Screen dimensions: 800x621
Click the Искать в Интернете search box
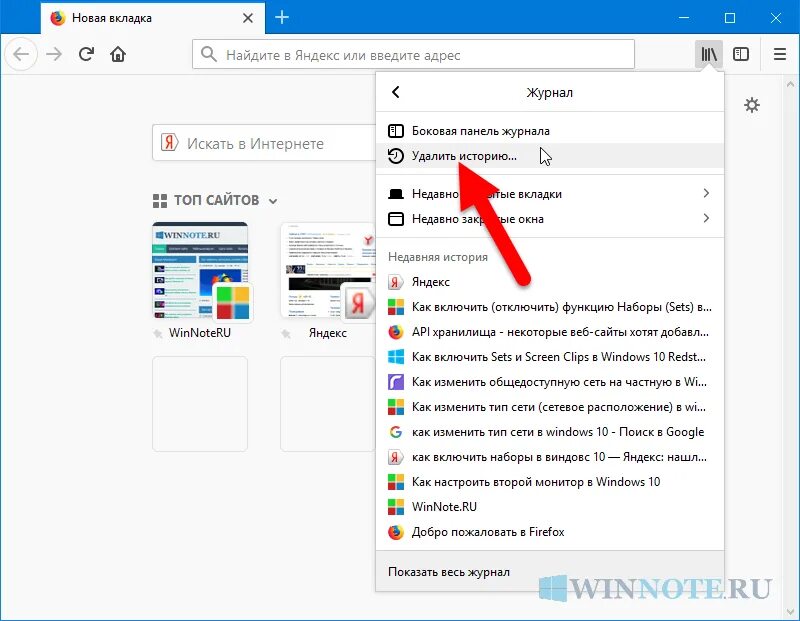tap(264, 143)
